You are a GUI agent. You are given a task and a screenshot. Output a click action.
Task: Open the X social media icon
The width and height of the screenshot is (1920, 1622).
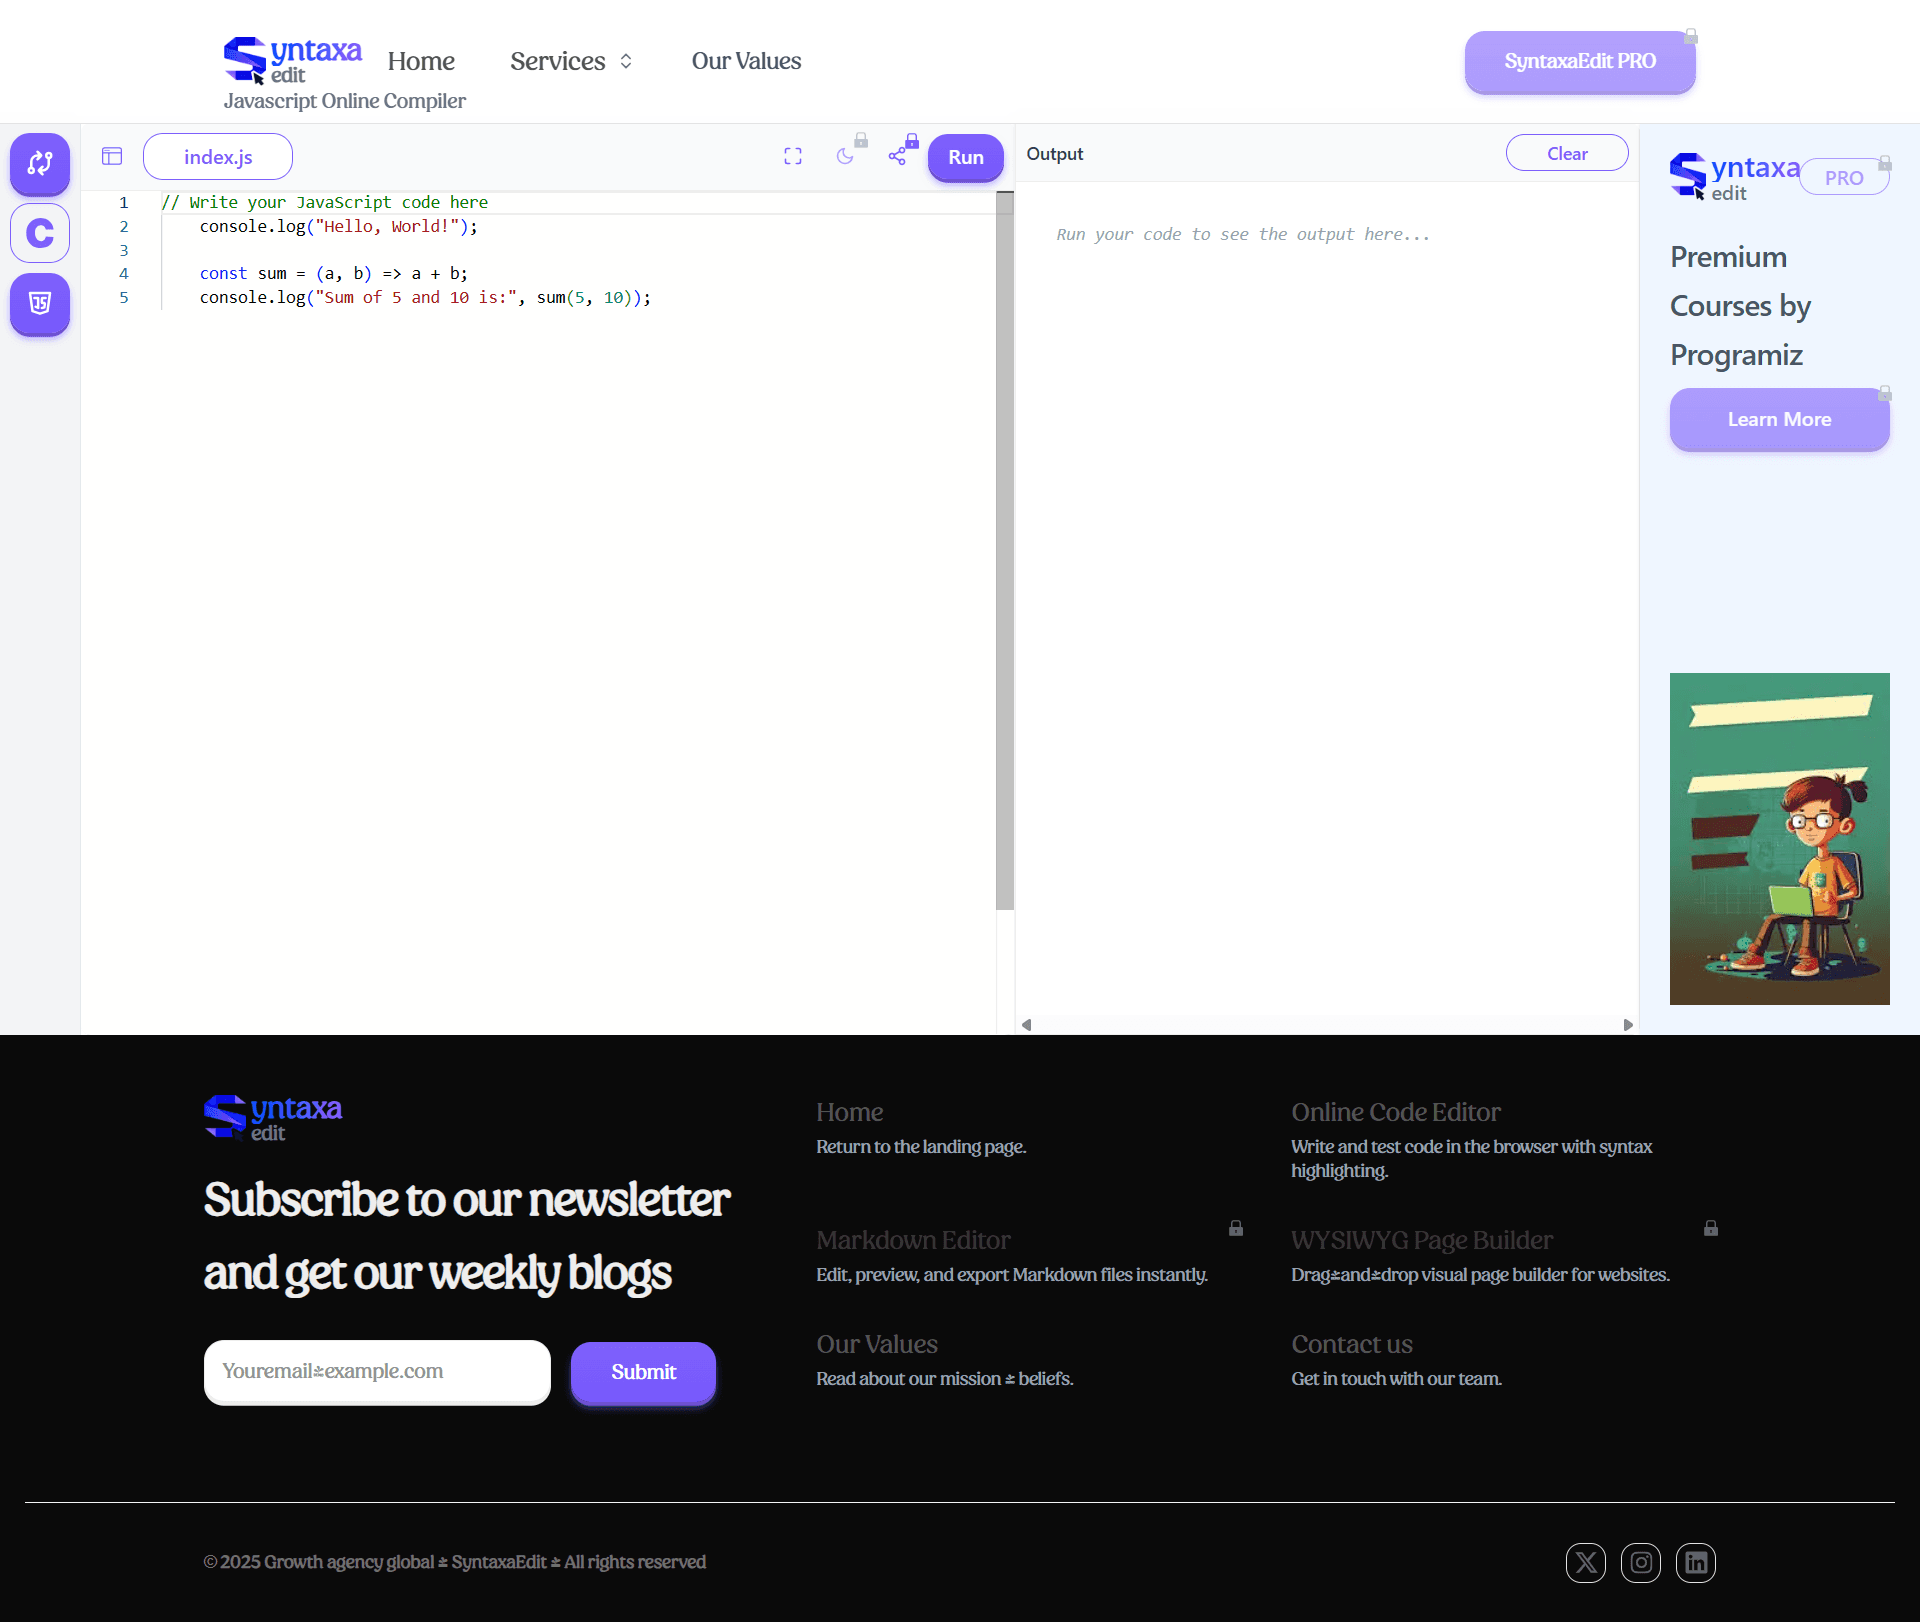[x=1585, y=1562]
